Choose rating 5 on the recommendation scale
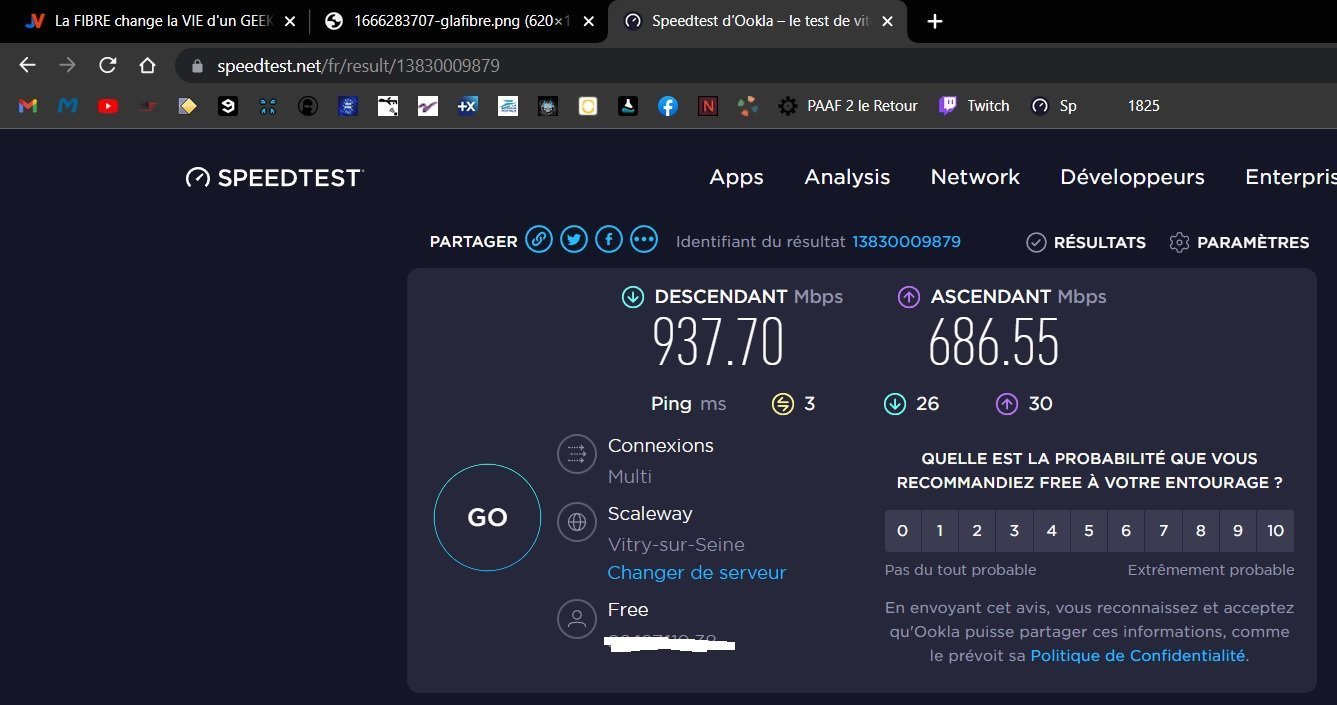Screen dimensions: 1337x705 tap(1088, 531)
